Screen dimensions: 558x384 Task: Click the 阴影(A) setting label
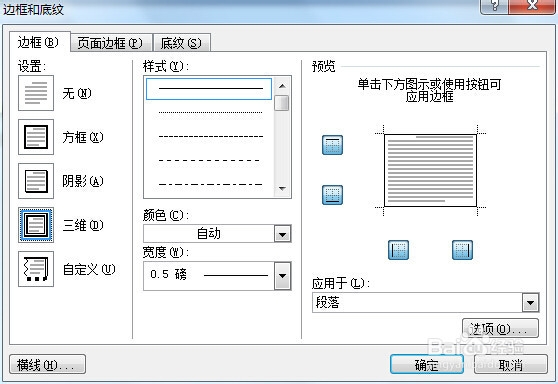click(83, 181)
